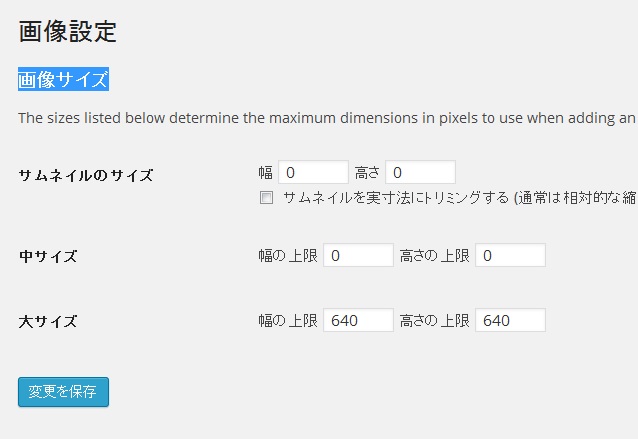Click the 中サイズ row label
The image size is (638, 439).
(48, 256)
